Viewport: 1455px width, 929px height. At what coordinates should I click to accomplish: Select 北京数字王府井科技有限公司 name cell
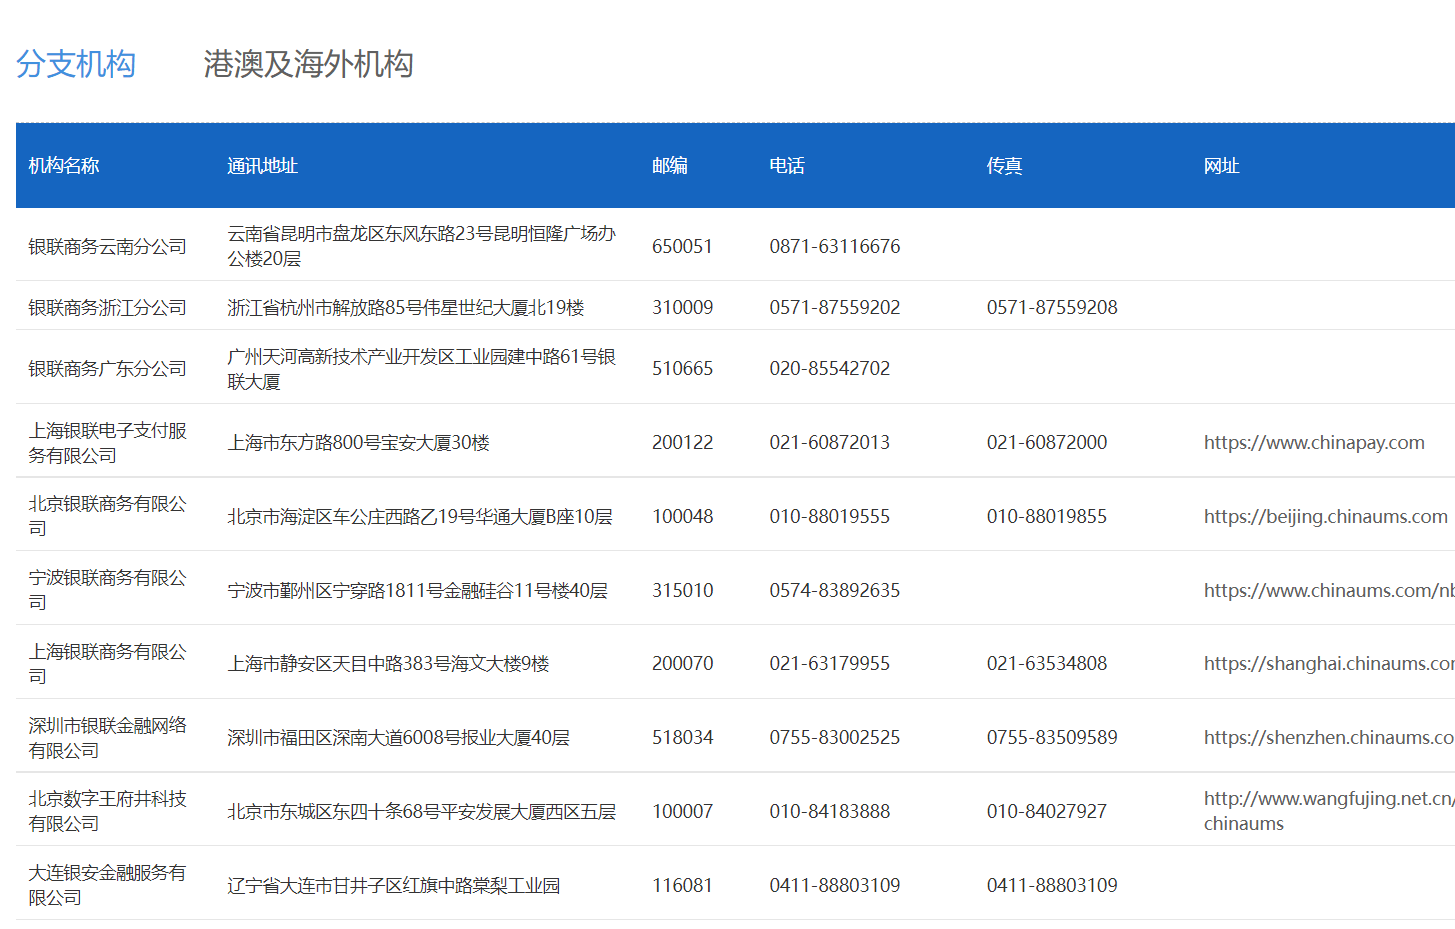(x=107, y=811)
